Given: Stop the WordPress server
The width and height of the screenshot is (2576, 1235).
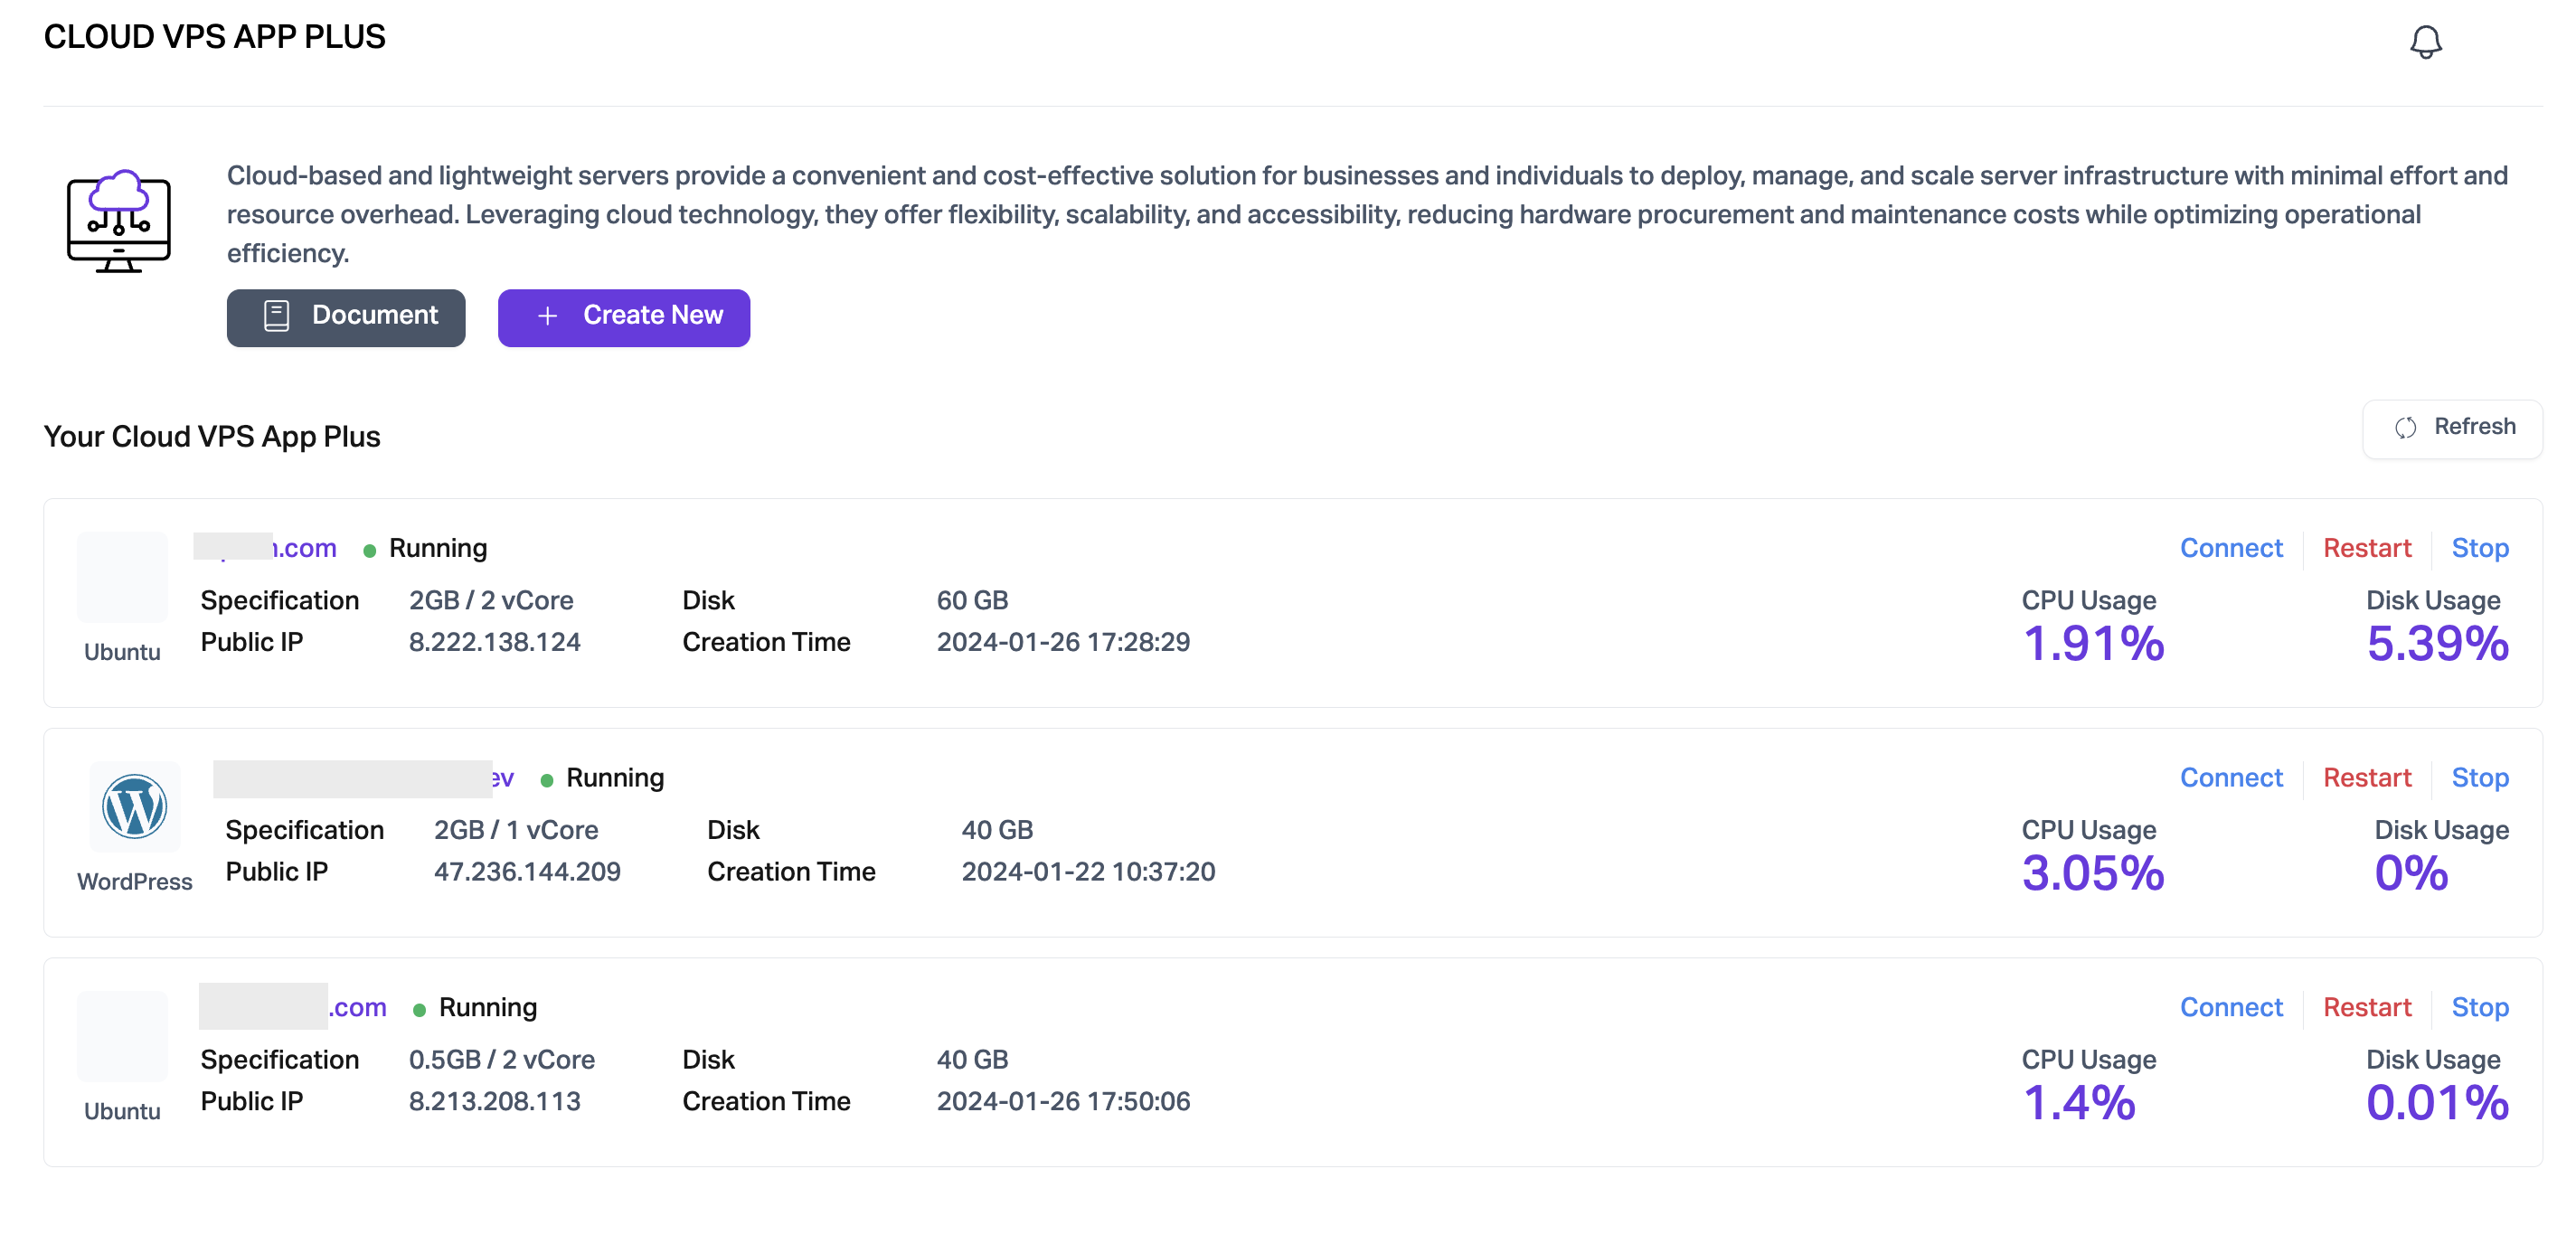Looking at the screenshot, I should [x=2480, y=777].
